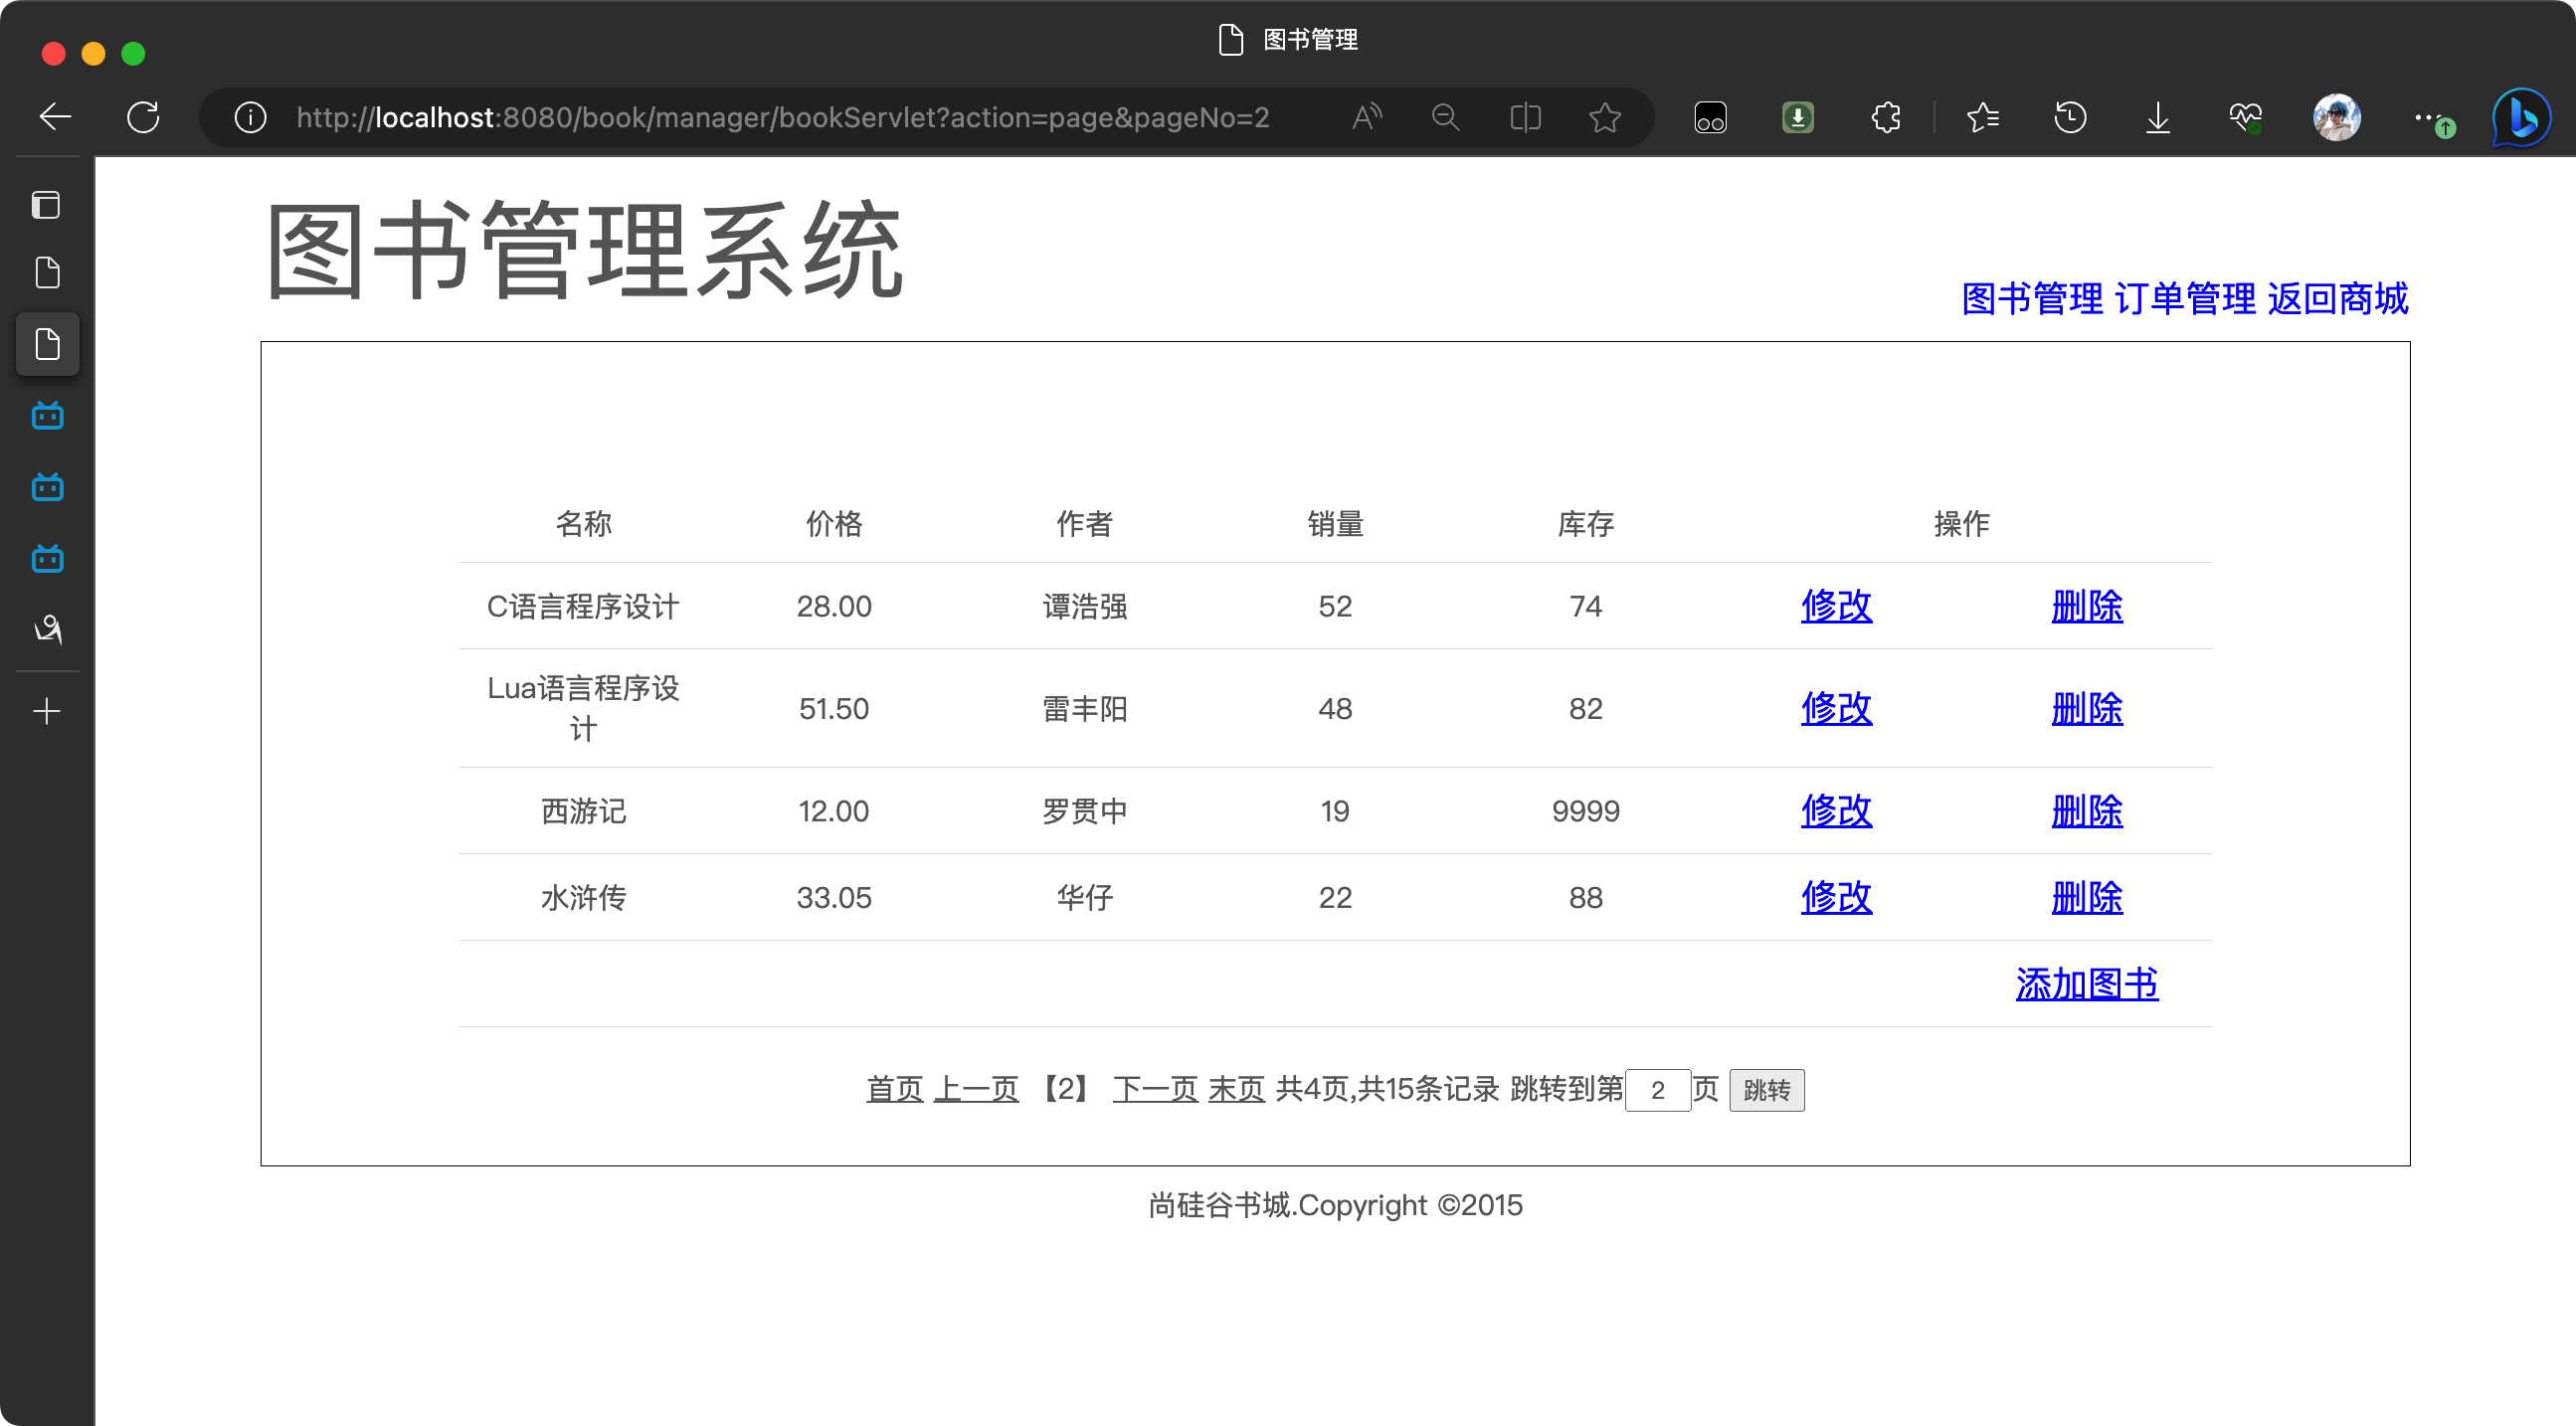Click the page number input field
2576x1426 pixels.
coord(1657,1089)
